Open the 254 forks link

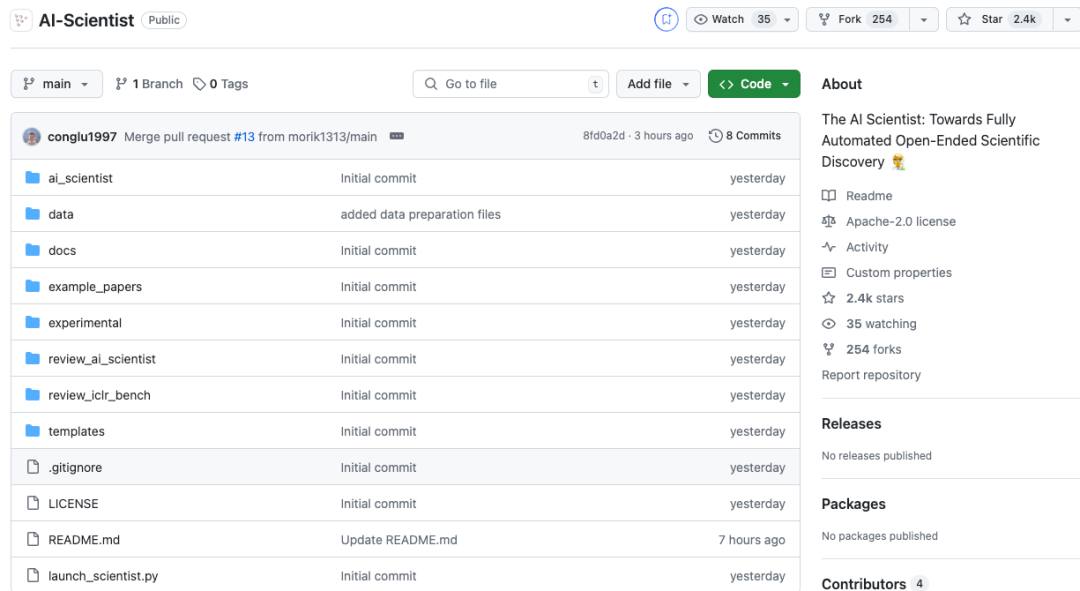point(873,349)
